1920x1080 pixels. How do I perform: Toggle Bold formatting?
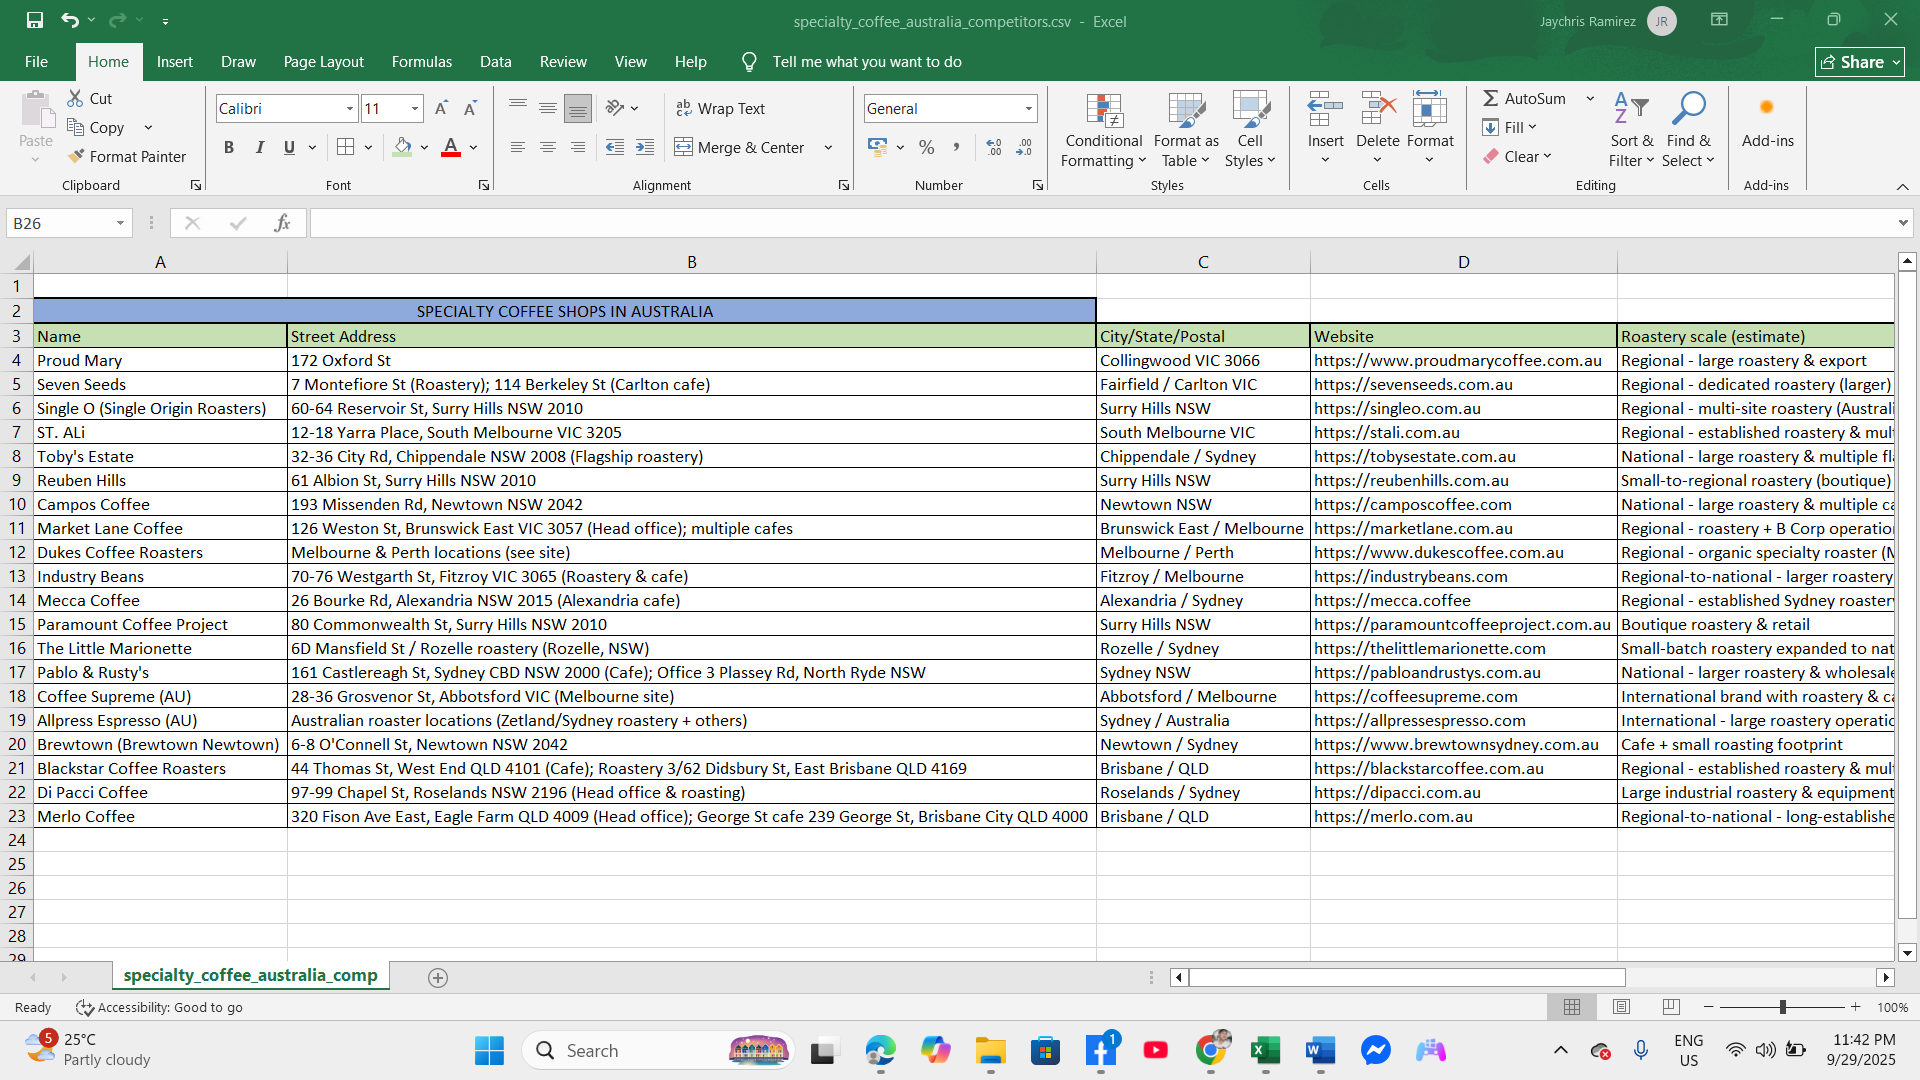click(229, 147)
